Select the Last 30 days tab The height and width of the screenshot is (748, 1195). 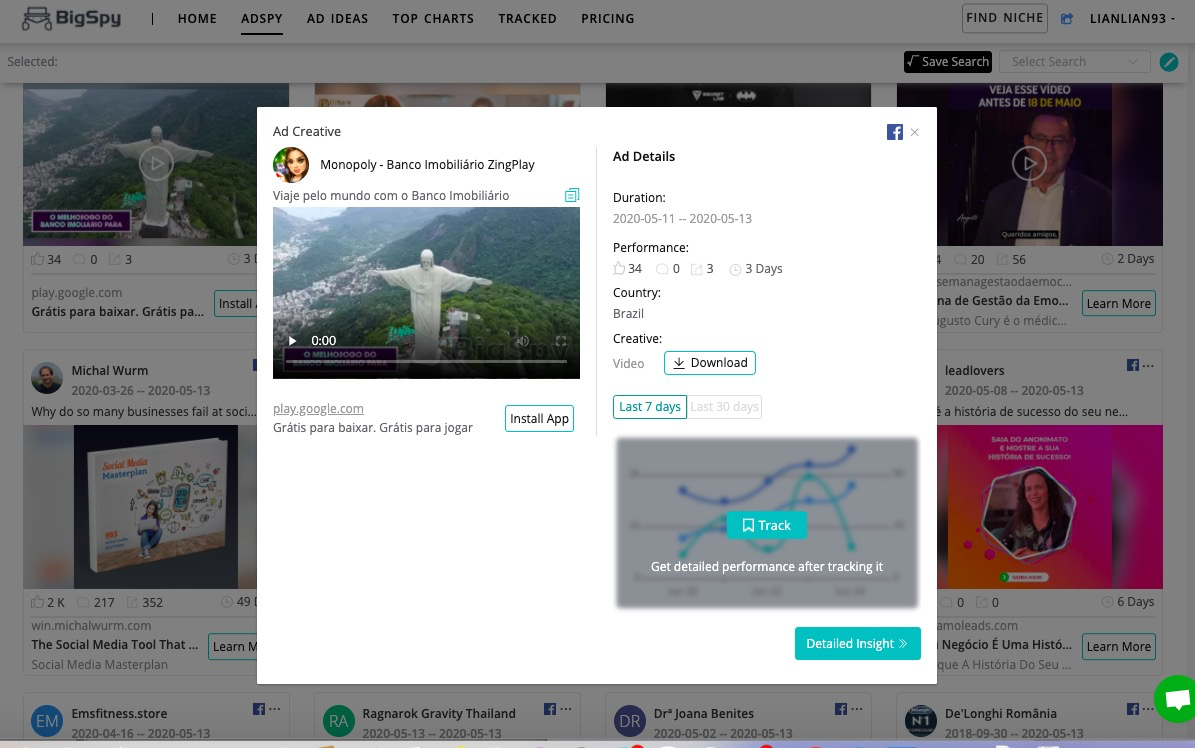[x=724, y=407]
